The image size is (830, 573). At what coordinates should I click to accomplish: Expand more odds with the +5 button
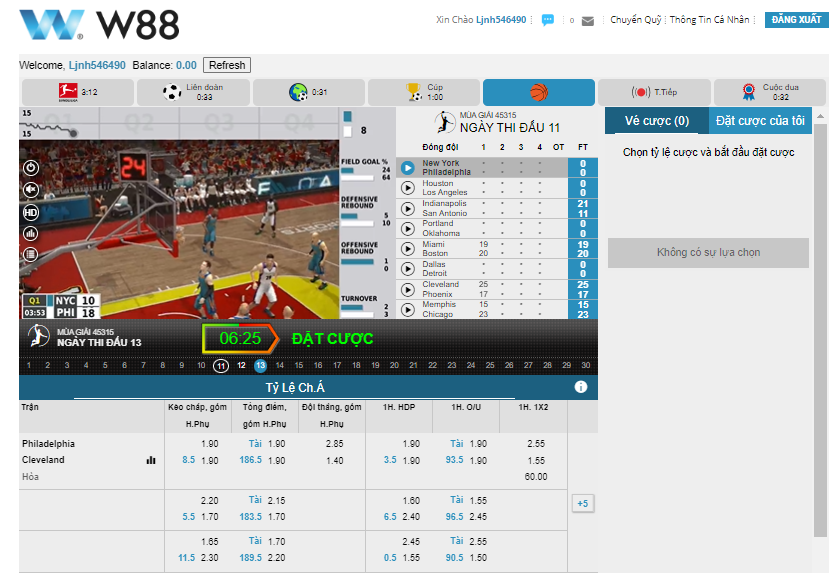tap(582, 503)
